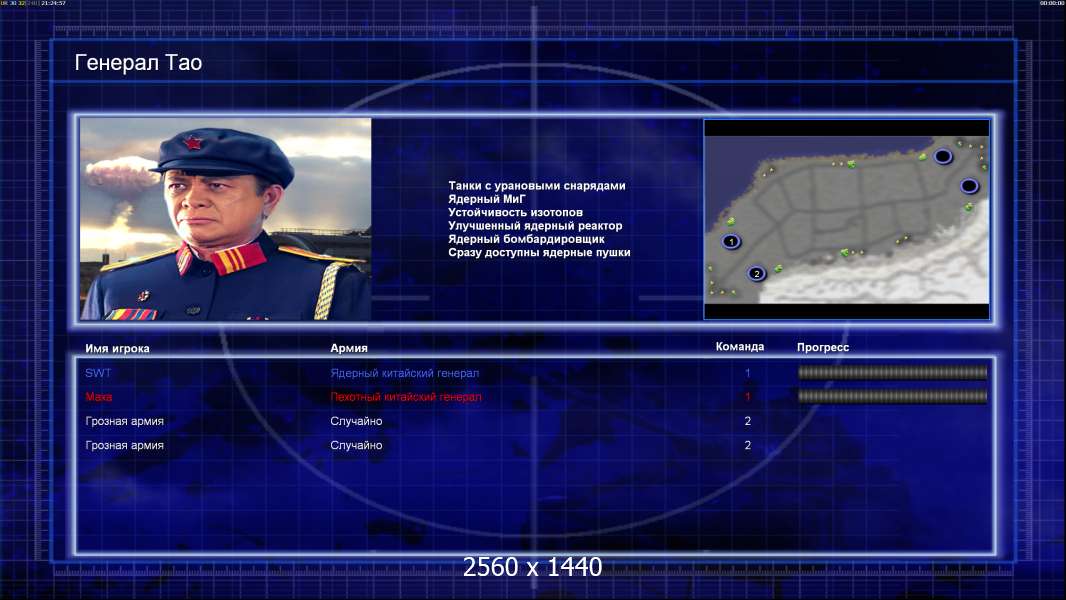
Task: Click General Tao's portrait image
Action: (226, 219)
